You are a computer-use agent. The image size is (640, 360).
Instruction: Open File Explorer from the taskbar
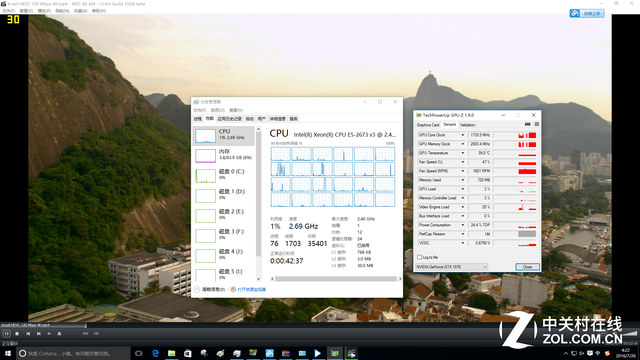[x=171, y=353]
